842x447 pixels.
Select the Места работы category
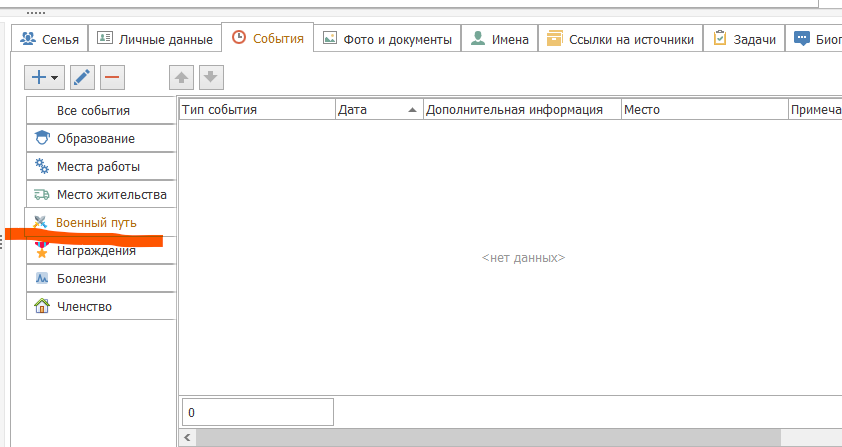coord(98,167)
